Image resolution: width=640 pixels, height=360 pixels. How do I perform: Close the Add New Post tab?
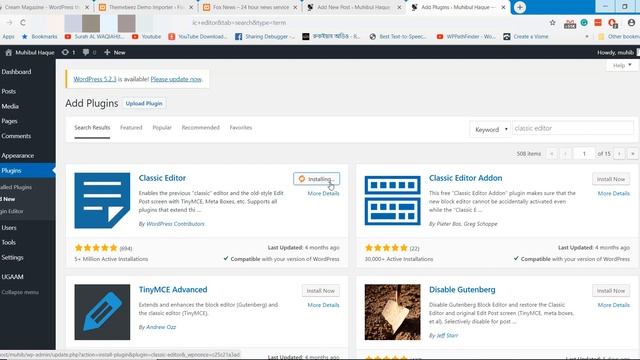[399, 7]
